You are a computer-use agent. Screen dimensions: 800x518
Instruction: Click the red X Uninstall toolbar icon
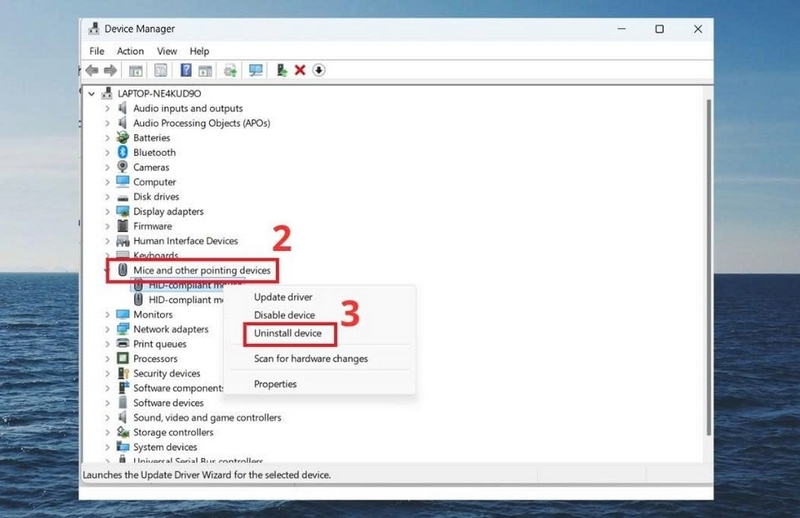coord(300,70)
